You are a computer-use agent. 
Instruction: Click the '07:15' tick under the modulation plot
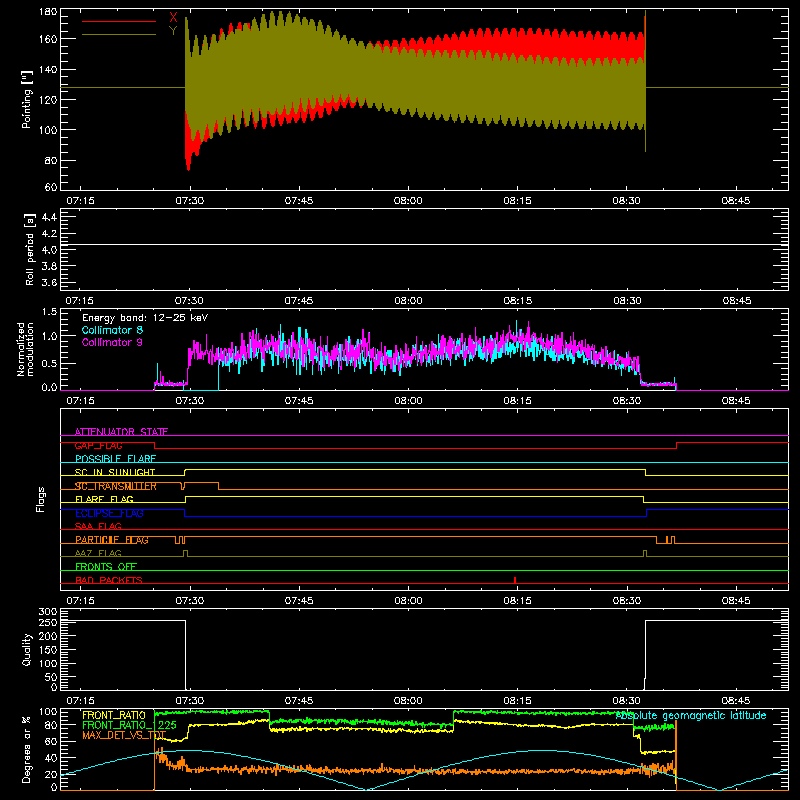[80, 401]
